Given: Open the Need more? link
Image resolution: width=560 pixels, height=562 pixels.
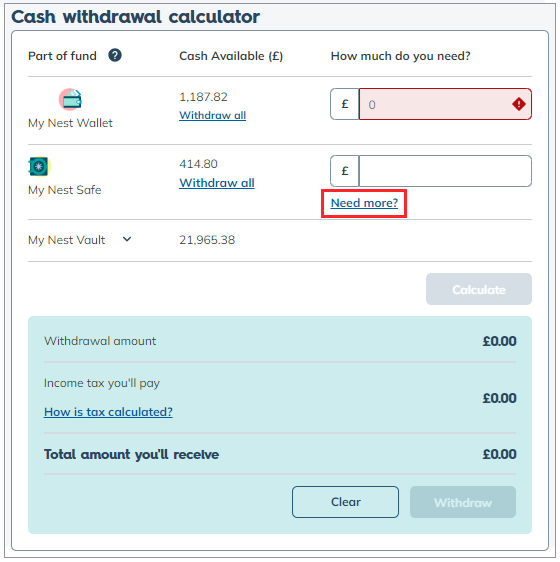Looking at the screenshot, I should pyautogui.click(x=364, y=203).
